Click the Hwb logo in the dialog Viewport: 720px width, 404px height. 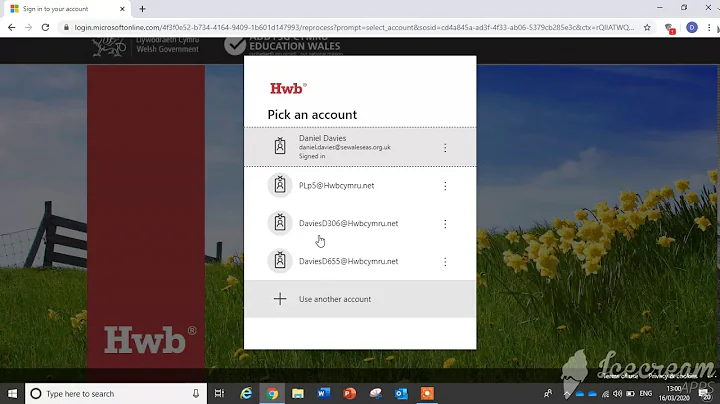click(x=288, y=88)
